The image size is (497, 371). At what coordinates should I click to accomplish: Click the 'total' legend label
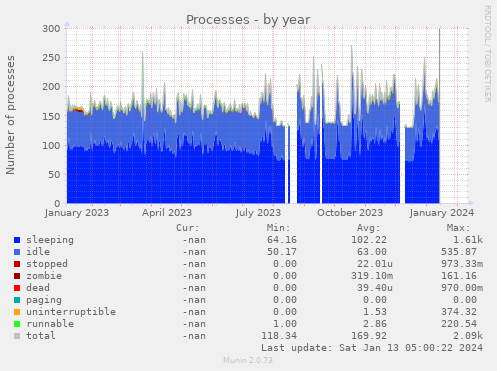click(x=41, y=336)
